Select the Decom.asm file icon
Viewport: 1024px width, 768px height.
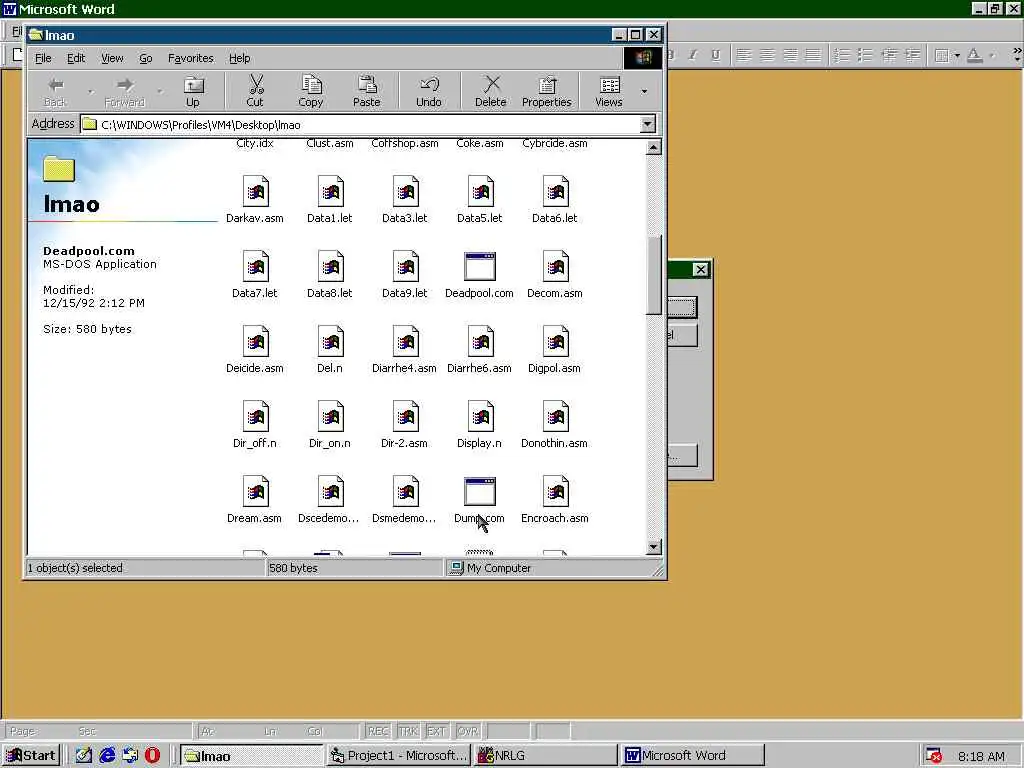556,267
